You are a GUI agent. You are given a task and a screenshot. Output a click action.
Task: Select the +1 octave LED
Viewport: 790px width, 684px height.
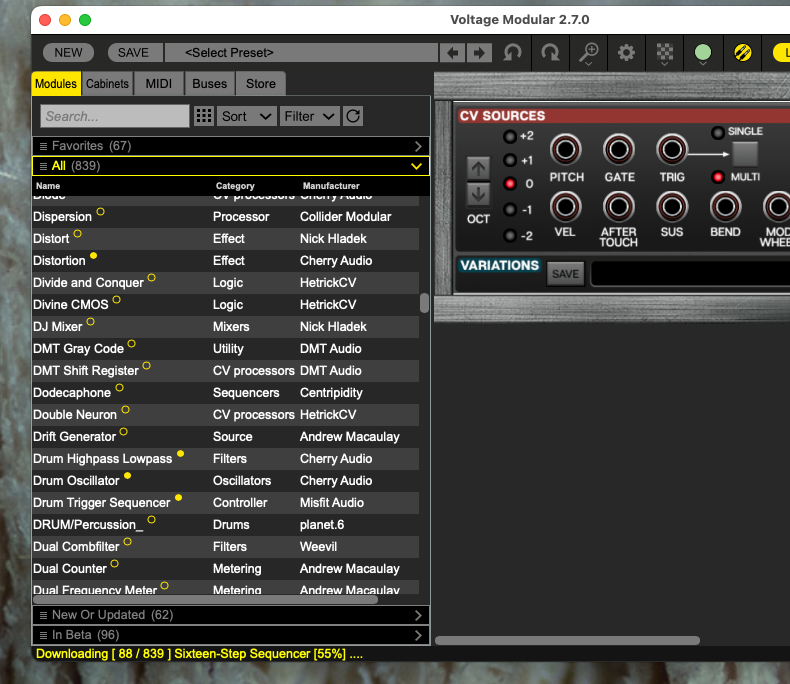tap(510, 160)
